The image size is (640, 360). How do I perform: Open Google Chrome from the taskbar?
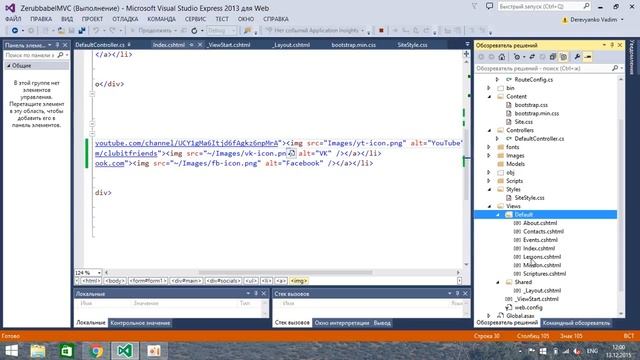pyautogui.click(x=96, y=351)
